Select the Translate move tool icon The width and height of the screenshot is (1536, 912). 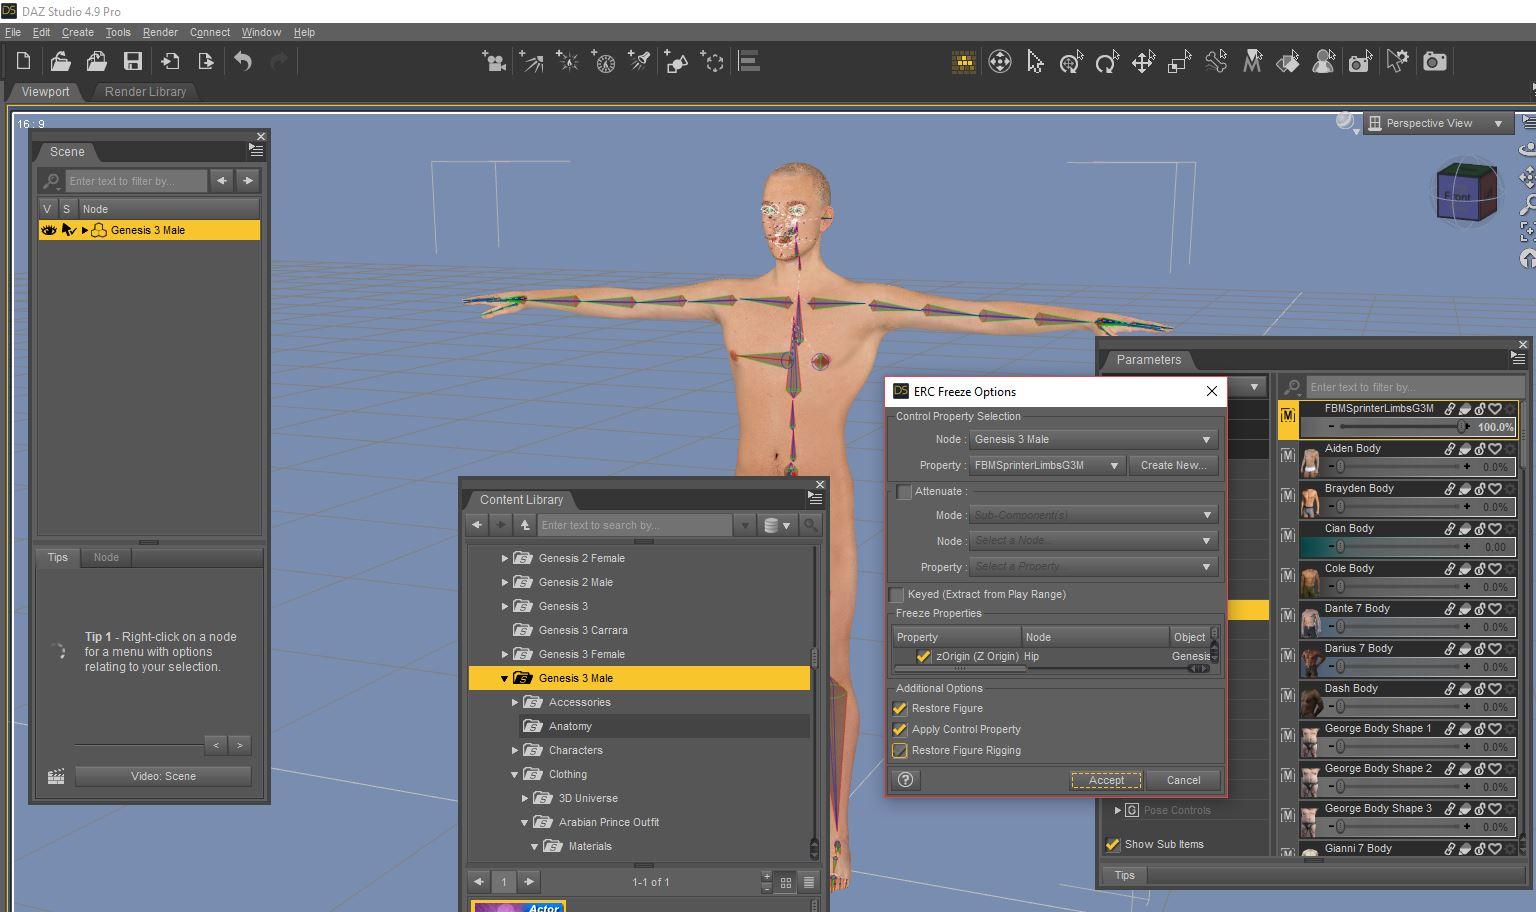(1143, 62)
